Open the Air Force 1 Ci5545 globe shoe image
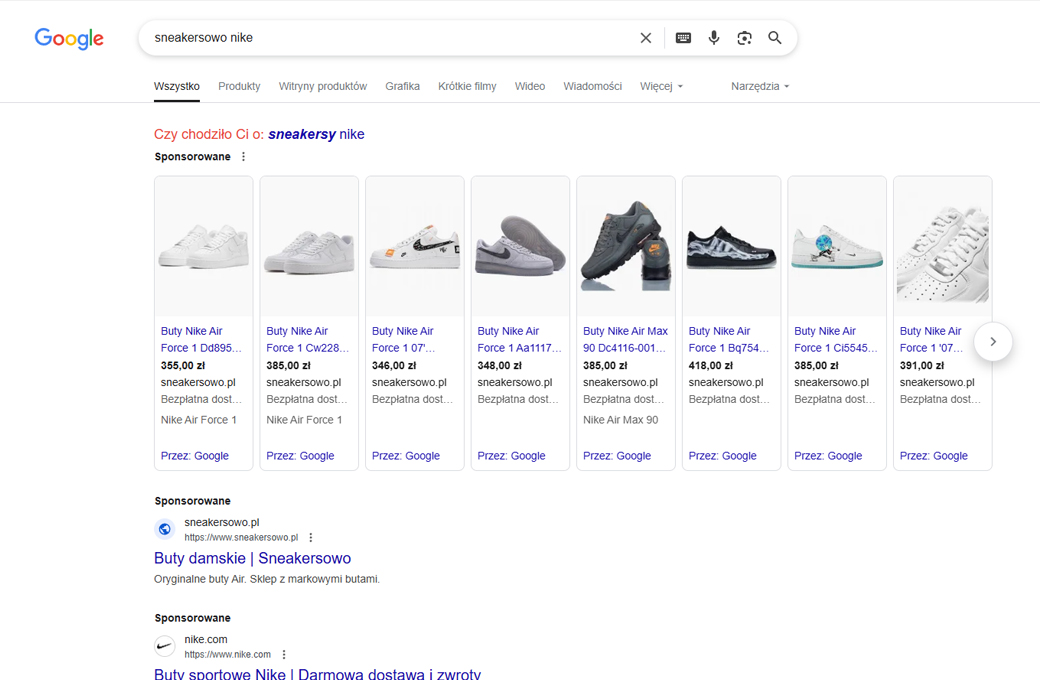This screenshot has width=1040, height=680. pos(837,246)
